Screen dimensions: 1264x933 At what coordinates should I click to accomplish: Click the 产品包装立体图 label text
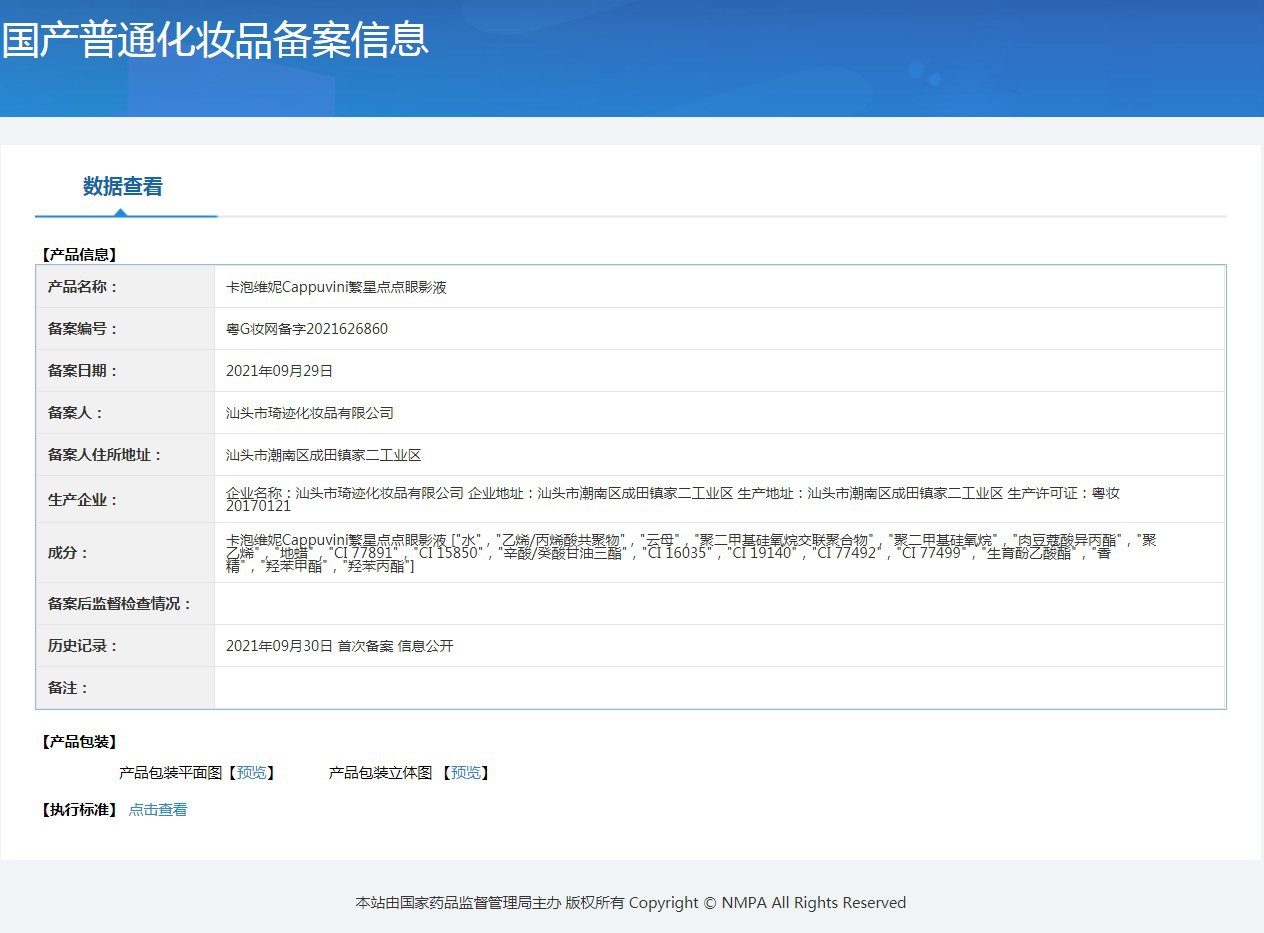pos(380,773)
